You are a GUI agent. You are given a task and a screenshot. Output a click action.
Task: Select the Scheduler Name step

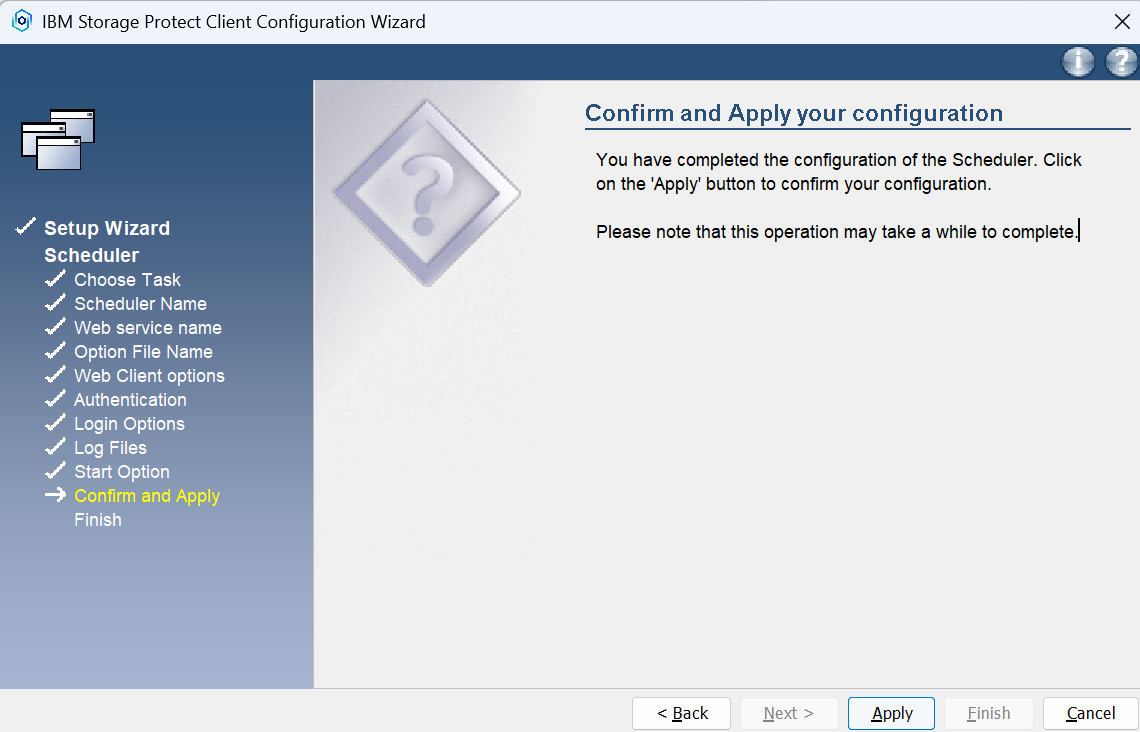[140, 304]
